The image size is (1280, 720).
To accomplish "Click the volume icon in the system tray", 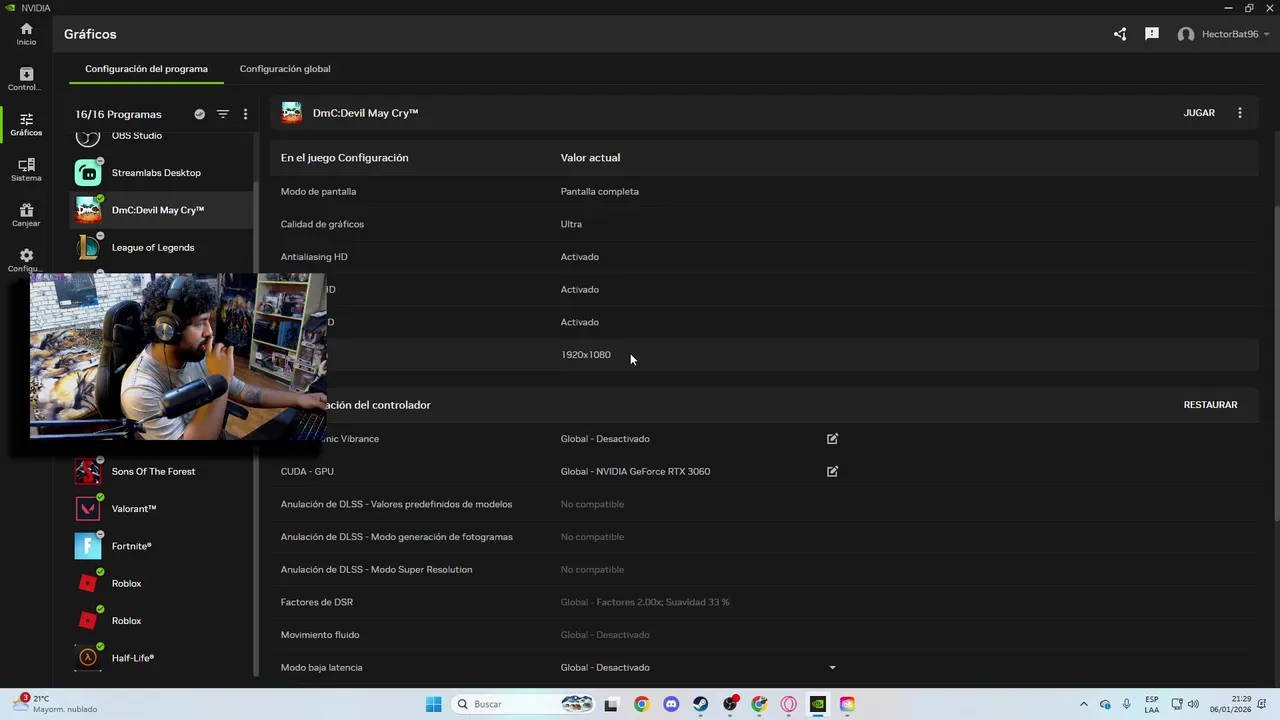I will click(x=1193, y=704).
